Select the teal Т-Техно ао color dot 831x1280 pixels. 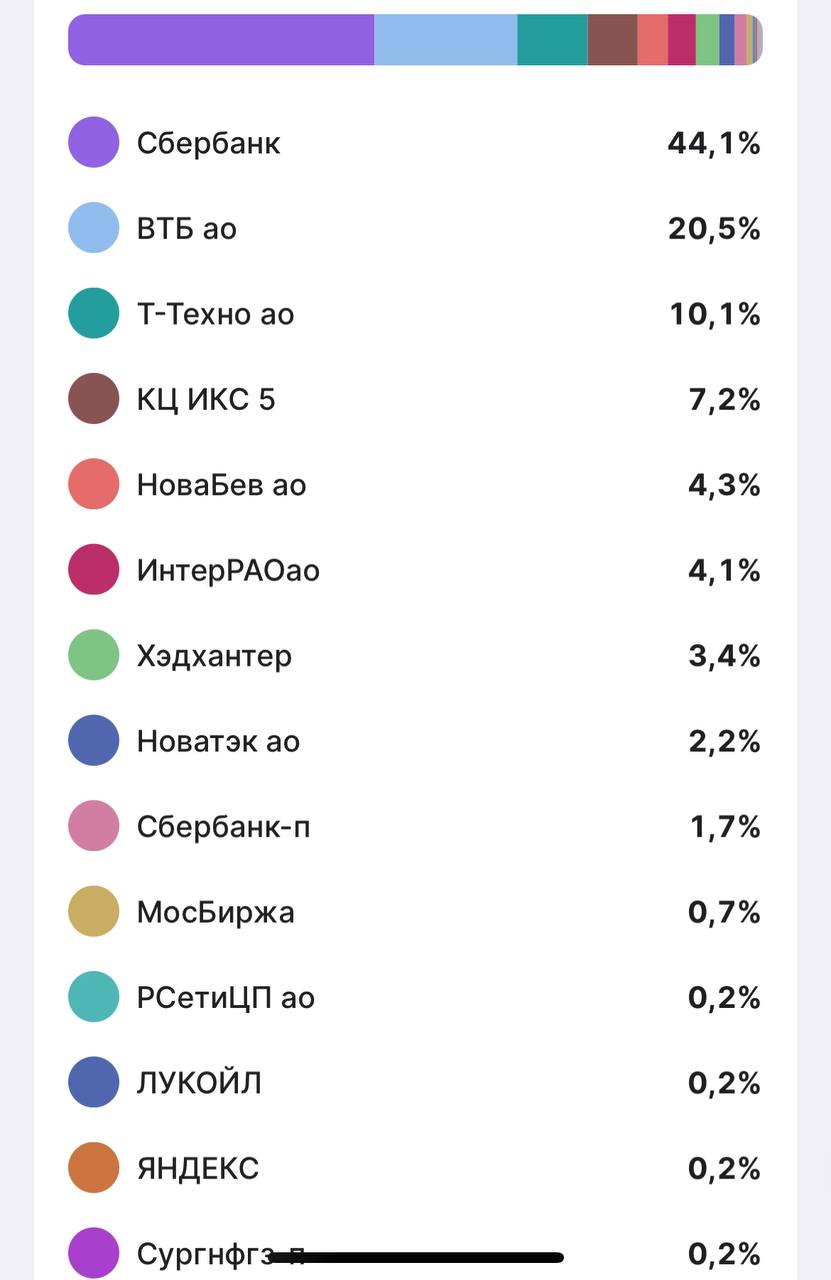[x=94, y=314]
